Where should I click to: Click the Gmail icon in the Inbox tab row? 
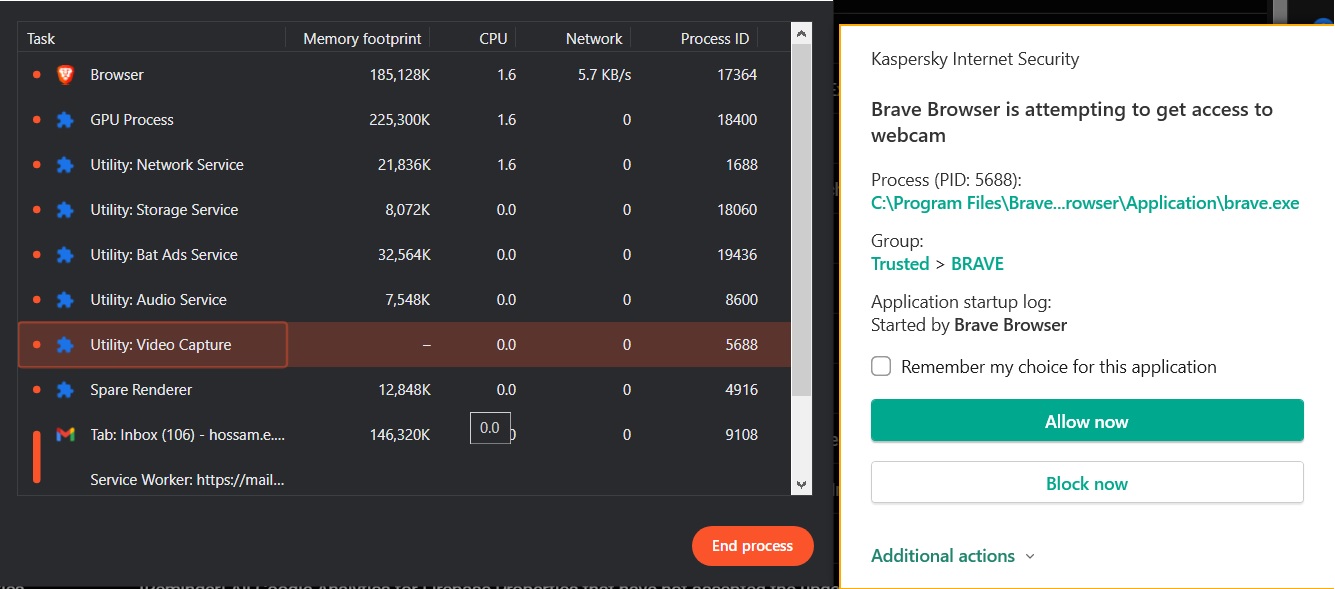pyautogui.click(x=65, y=434)
